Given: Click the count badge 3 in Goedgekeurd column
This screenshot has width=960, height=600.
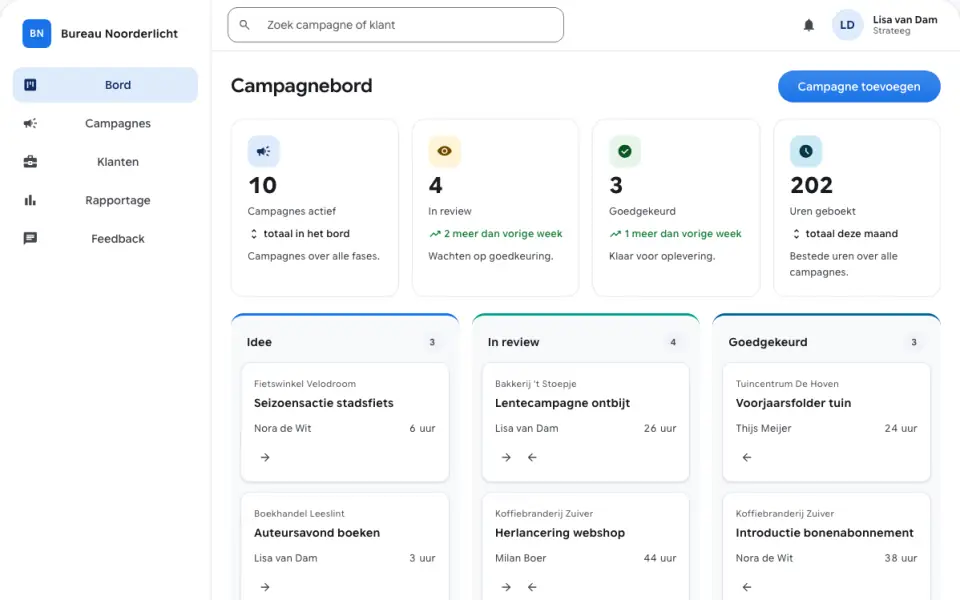Looking at the screenshot, I should pos(914,342).
